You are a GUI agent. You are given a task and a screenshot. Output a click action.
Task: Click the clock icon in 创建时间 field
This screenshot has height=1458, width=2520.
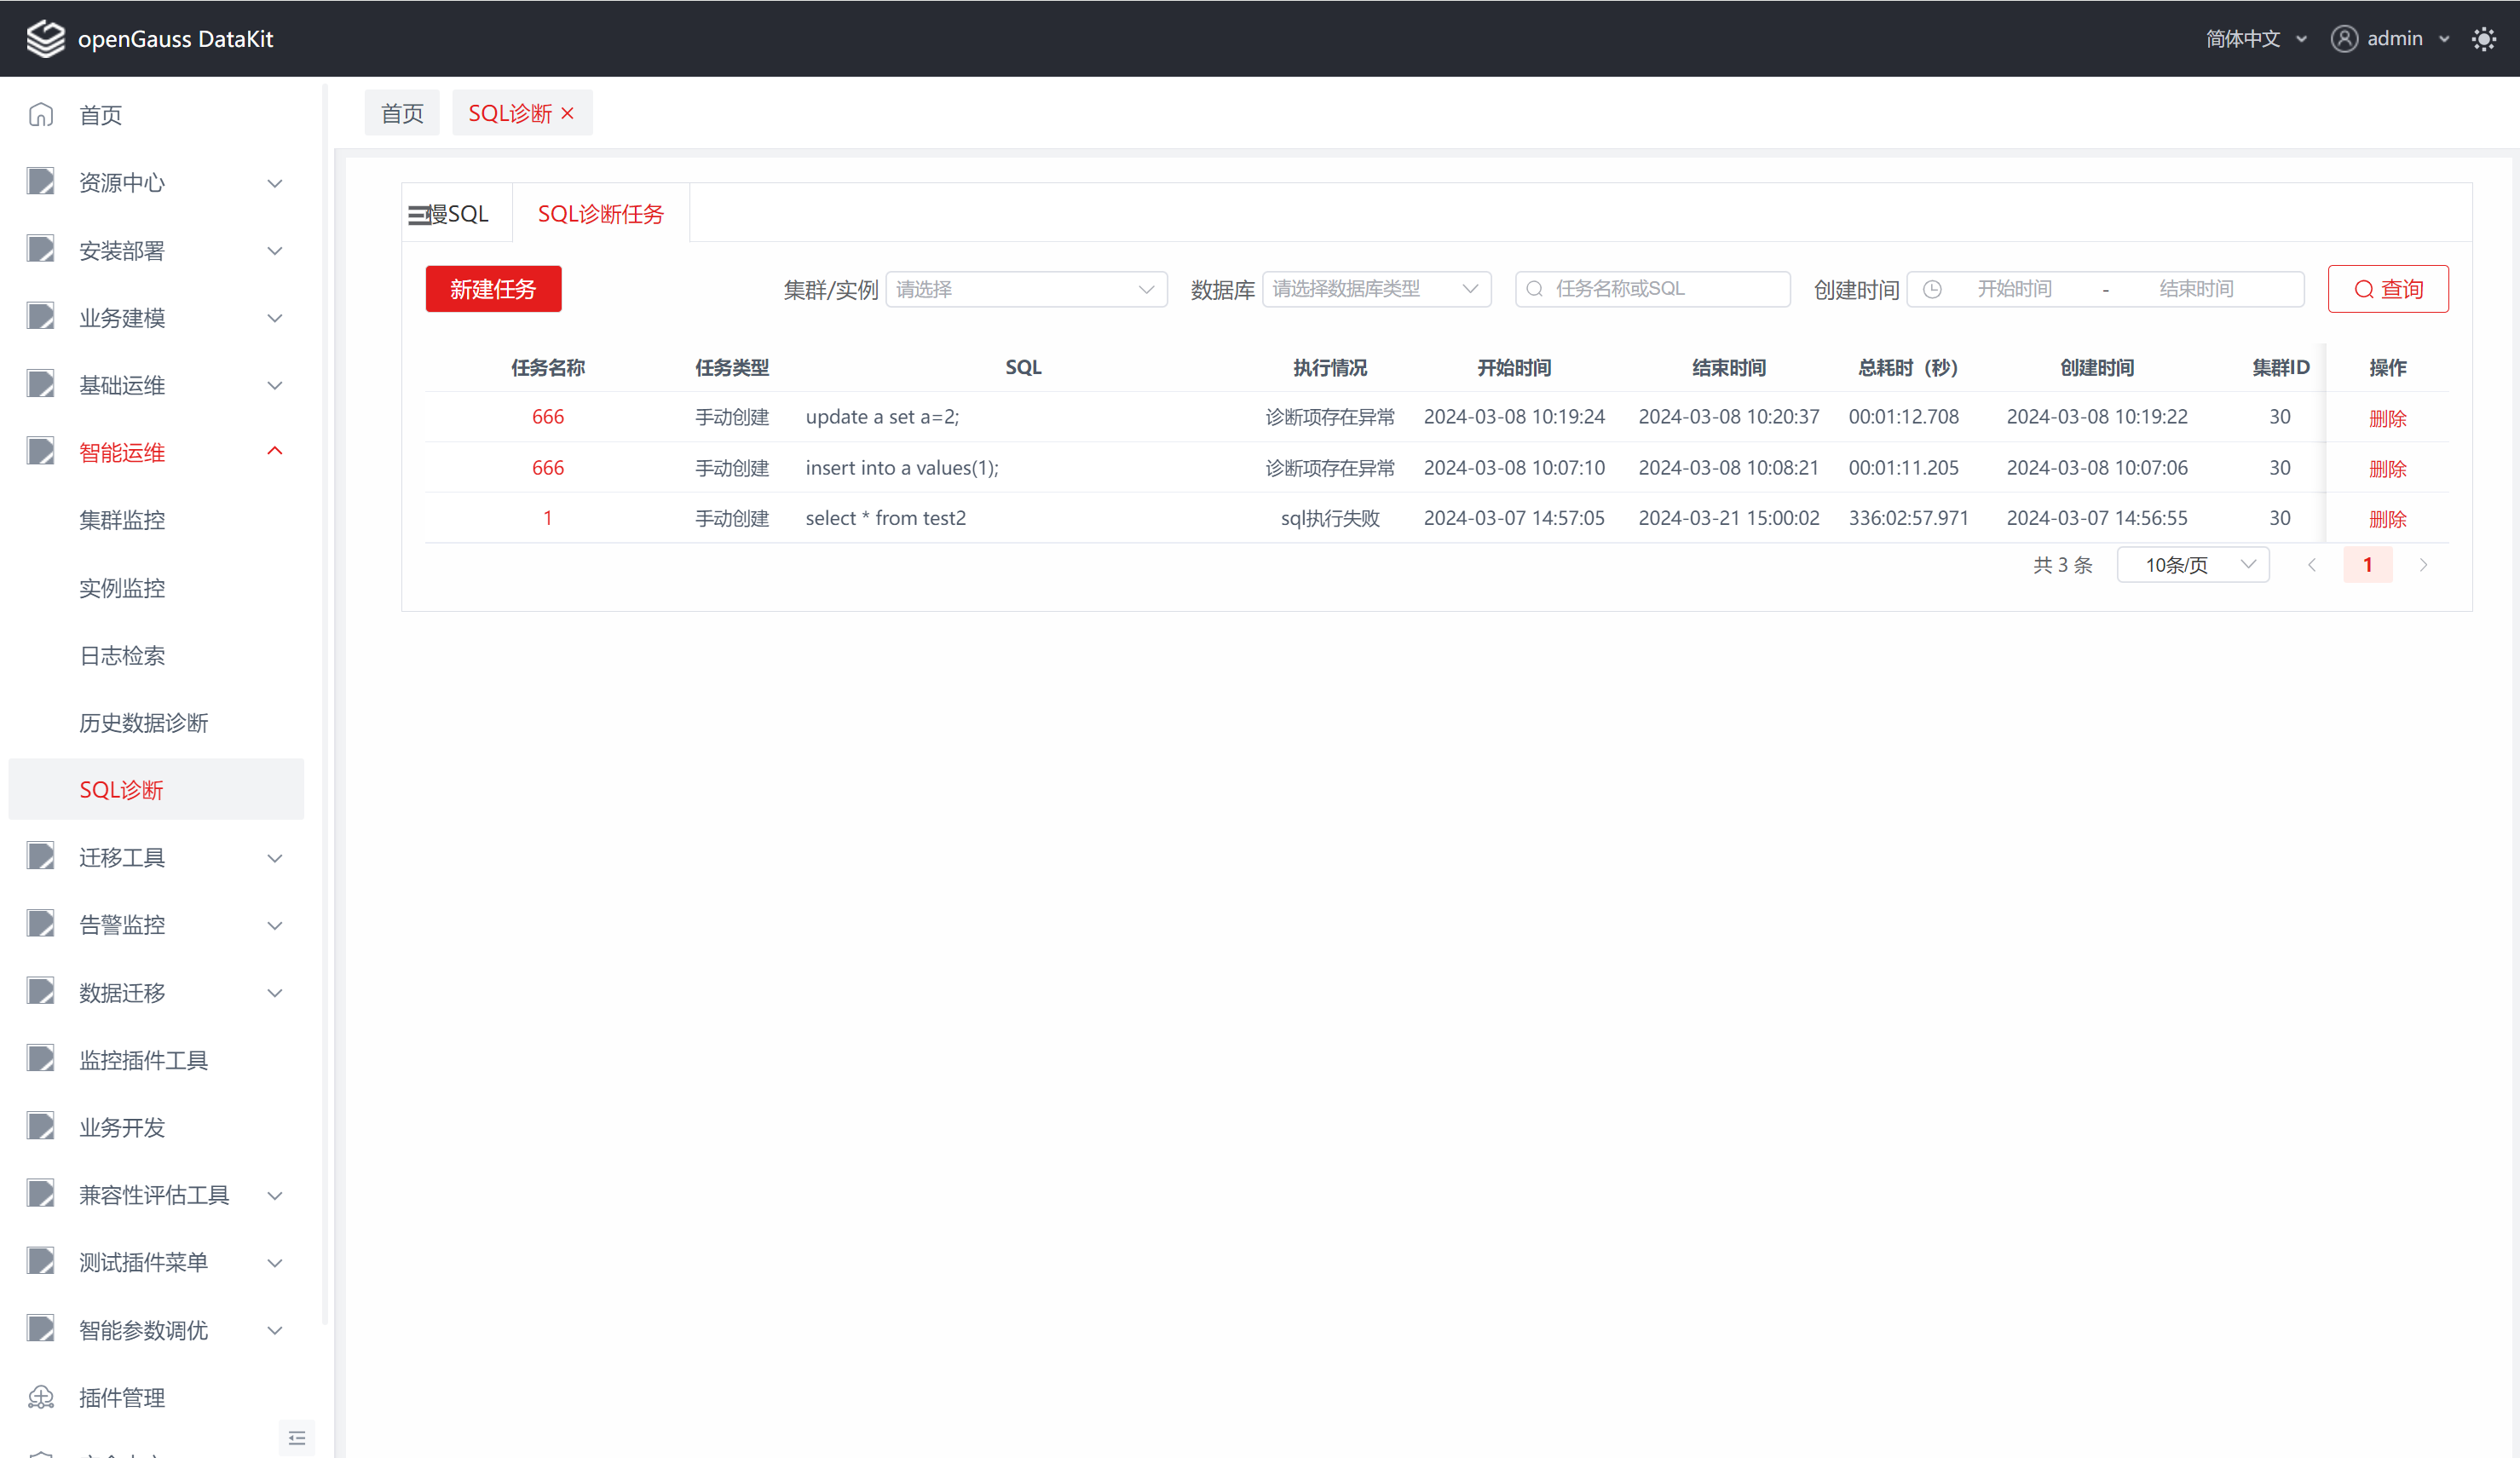(1932, 289)
